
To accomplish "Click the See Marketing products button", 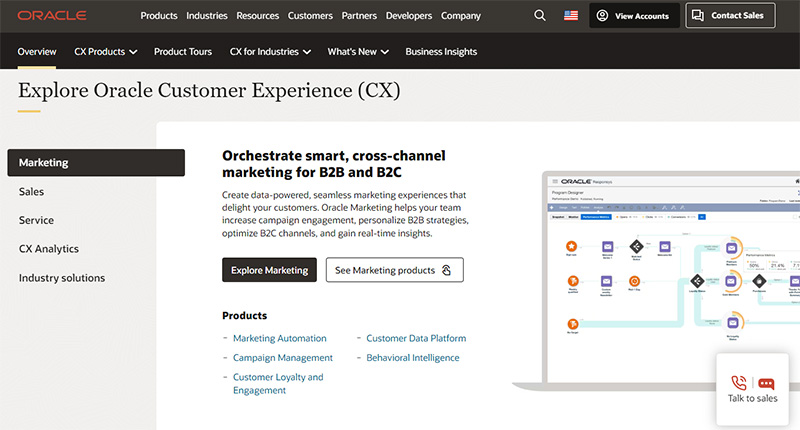I will [x=394, y=270].
